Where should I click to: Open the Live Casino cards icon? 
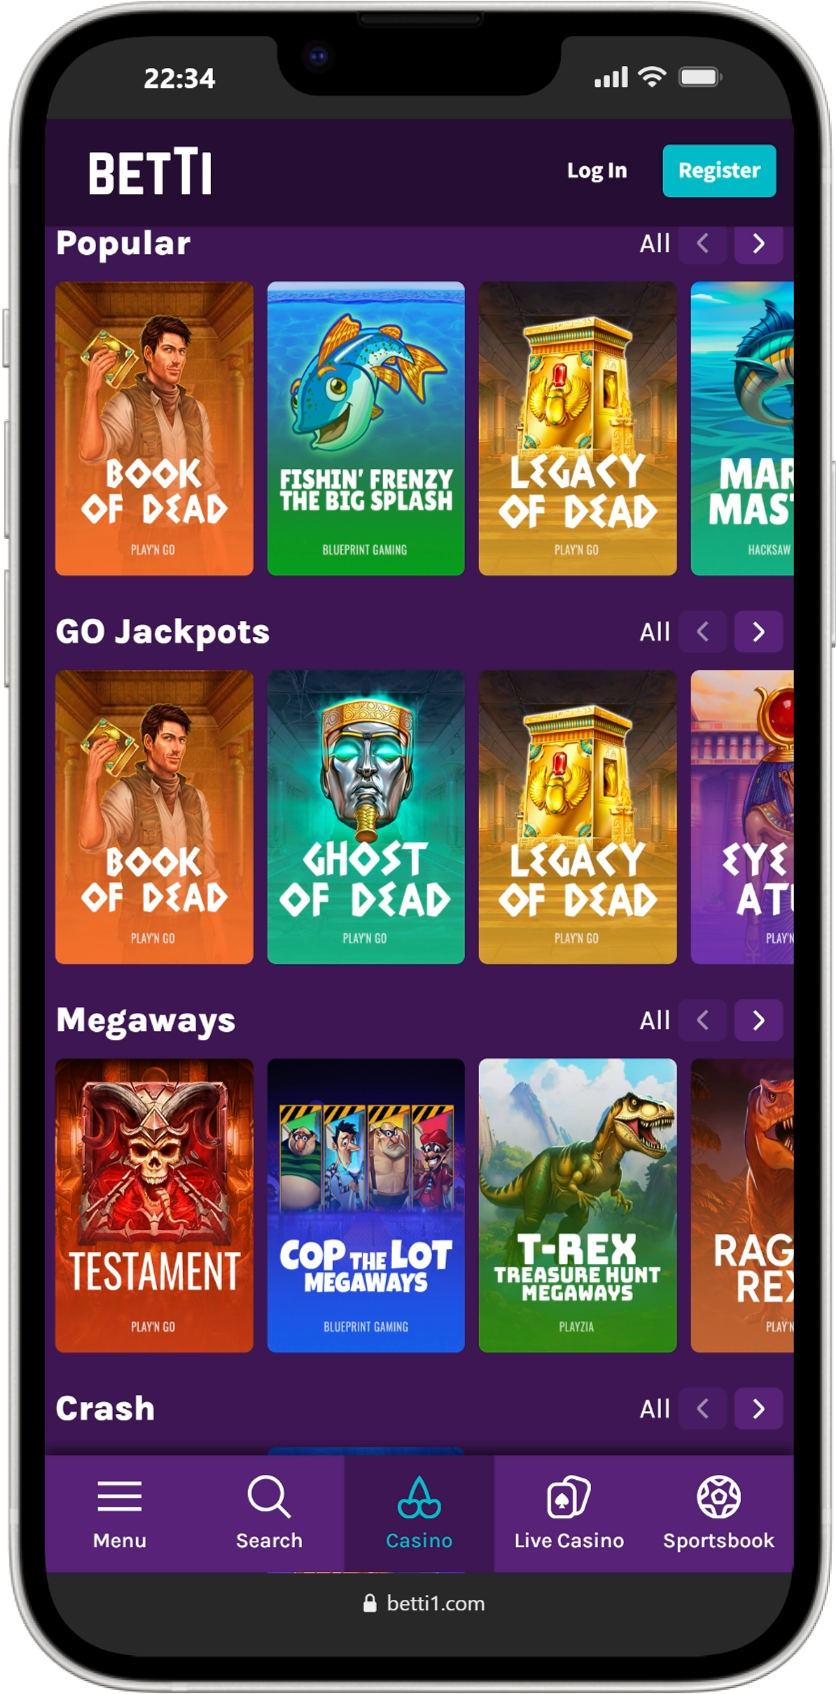click(569, 1496)
